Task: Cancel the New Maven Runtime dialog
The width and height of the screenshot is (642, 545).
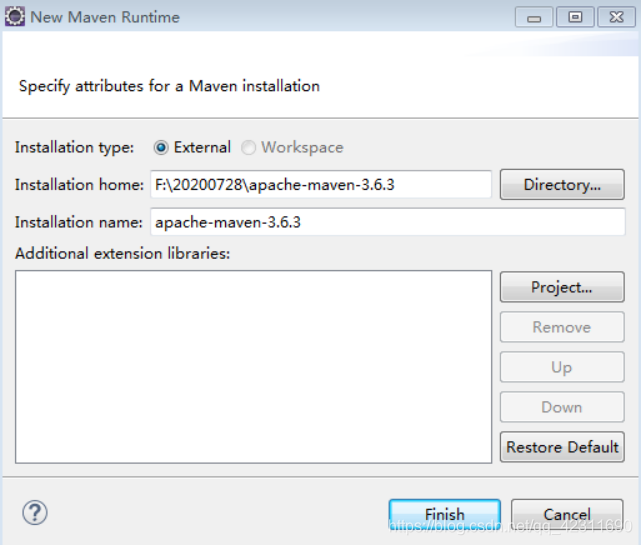Action: 567,514
